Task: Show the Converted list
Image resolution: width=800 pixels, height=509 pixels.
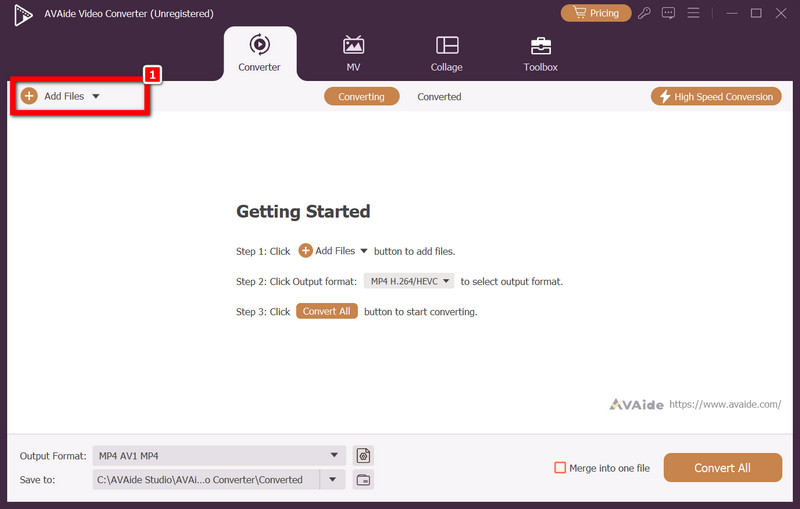Action: pyautogui.click(x=439, y=97)
